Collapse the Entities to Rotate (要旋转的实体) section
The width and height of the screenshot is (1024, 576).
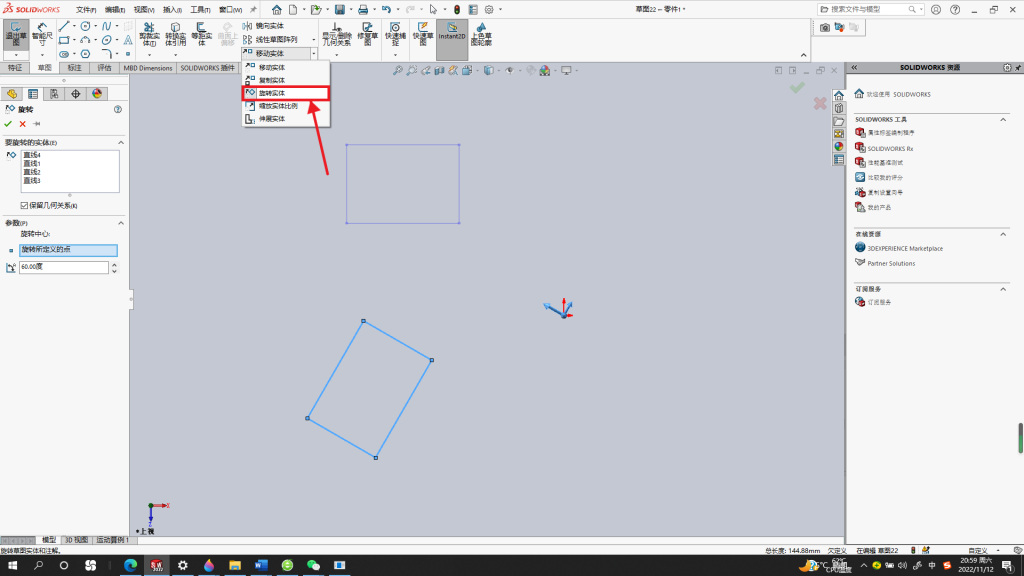(121, 142)
